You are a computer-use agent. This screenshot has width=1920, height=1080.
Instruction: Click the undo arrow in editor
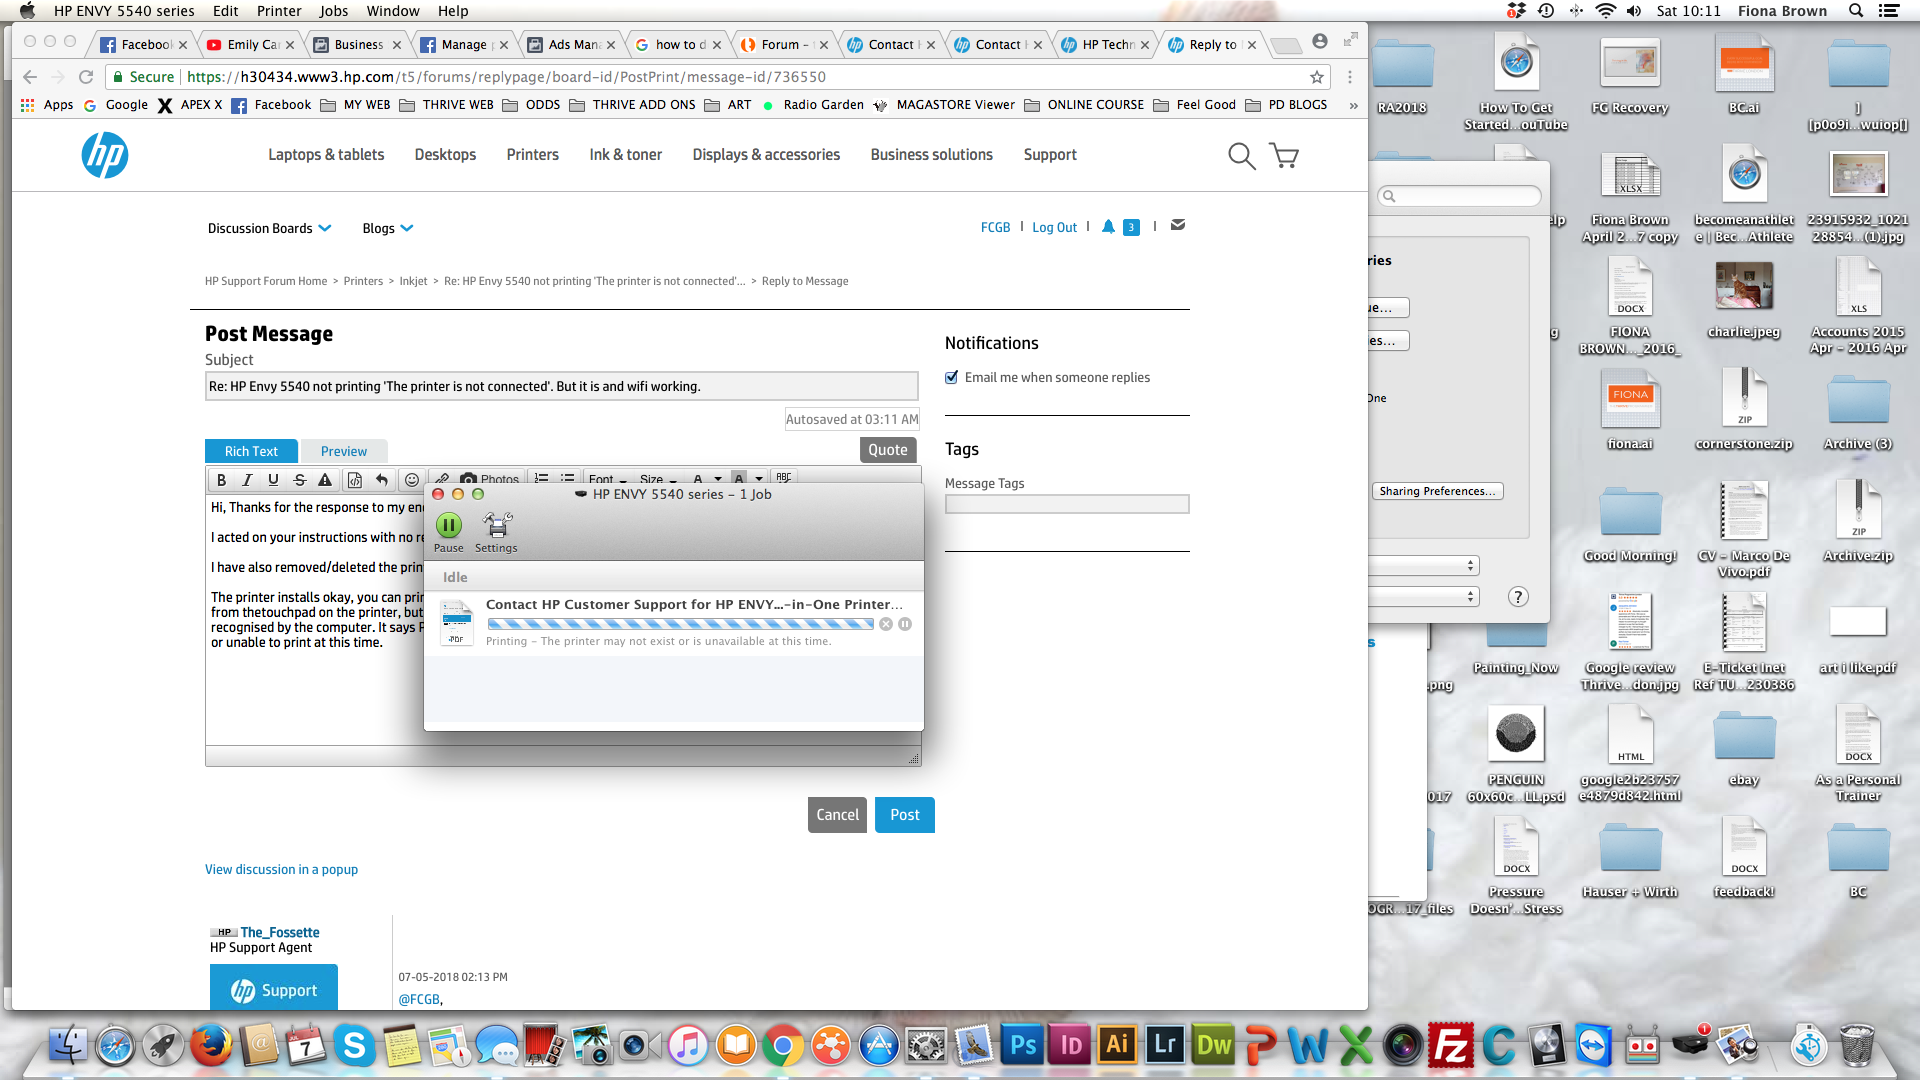[381, 480]
